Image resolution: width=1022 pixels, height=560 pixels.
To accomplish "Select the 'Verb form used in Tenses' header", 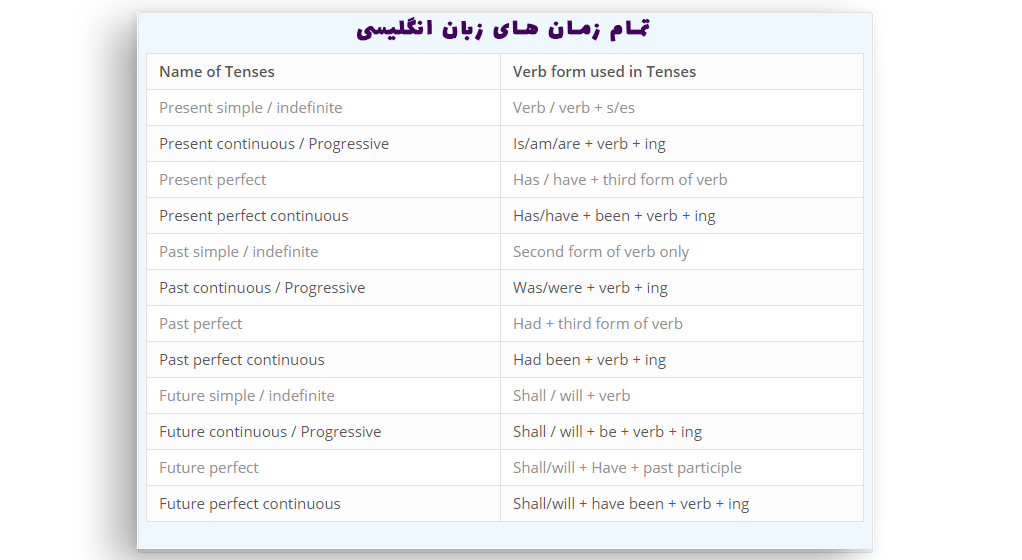I will point(682,72).
